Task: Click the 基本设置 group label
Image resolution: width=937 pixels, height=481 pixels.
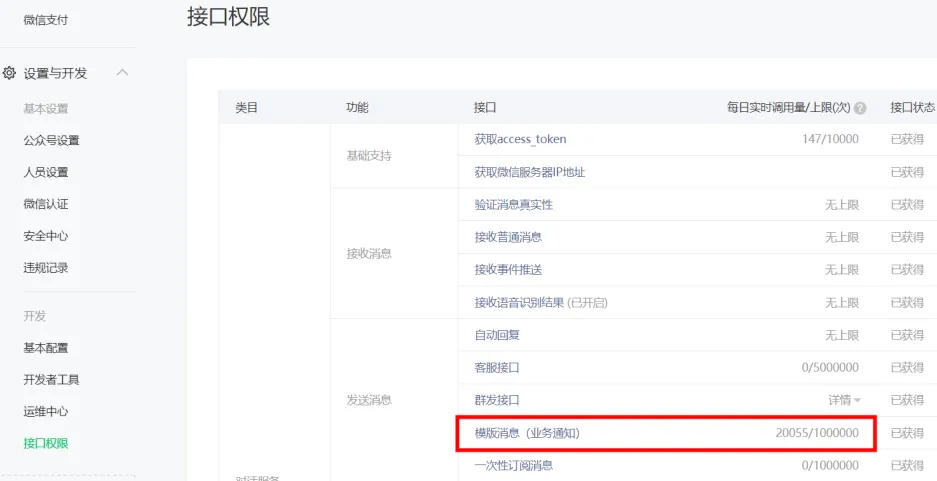Action: [x=45, y=109]
